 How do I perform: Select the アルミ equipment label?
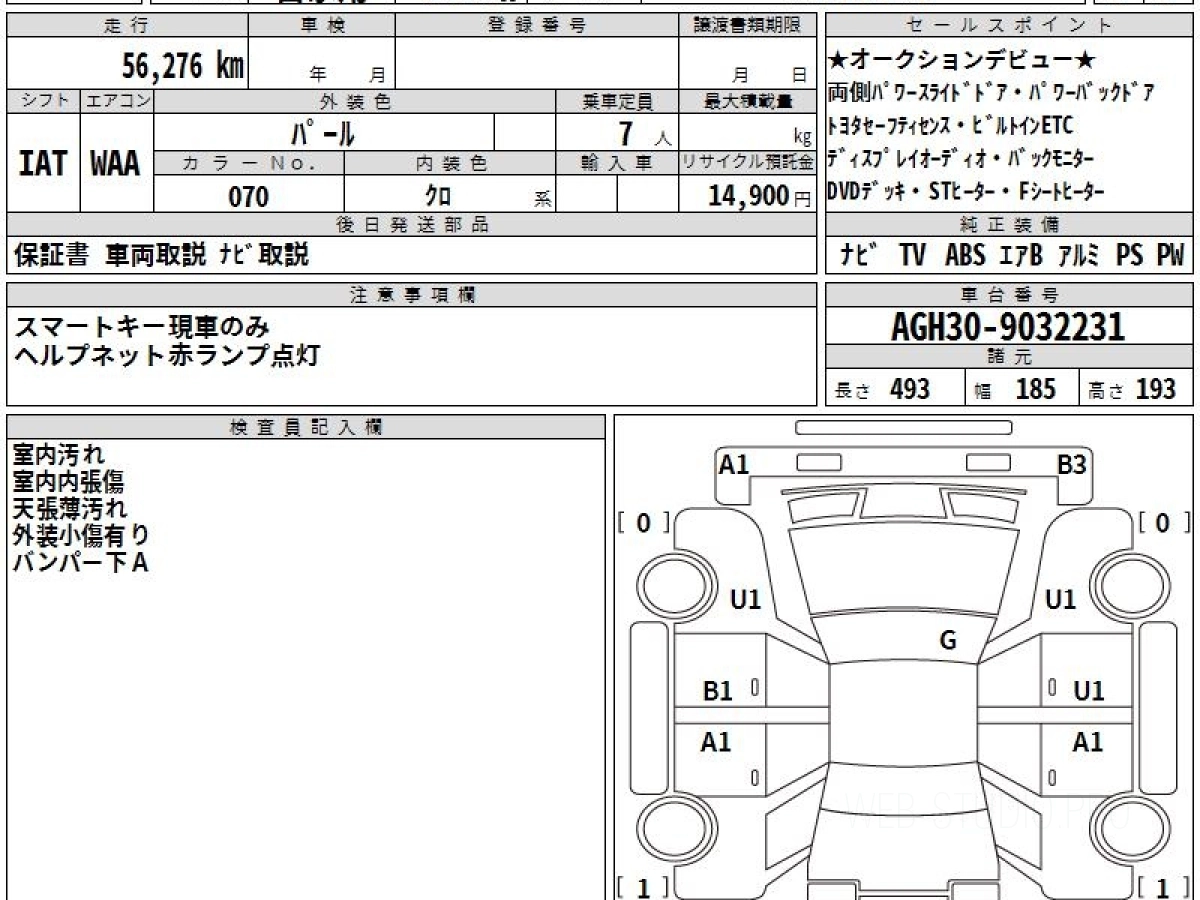click(x=1078, y=256)
